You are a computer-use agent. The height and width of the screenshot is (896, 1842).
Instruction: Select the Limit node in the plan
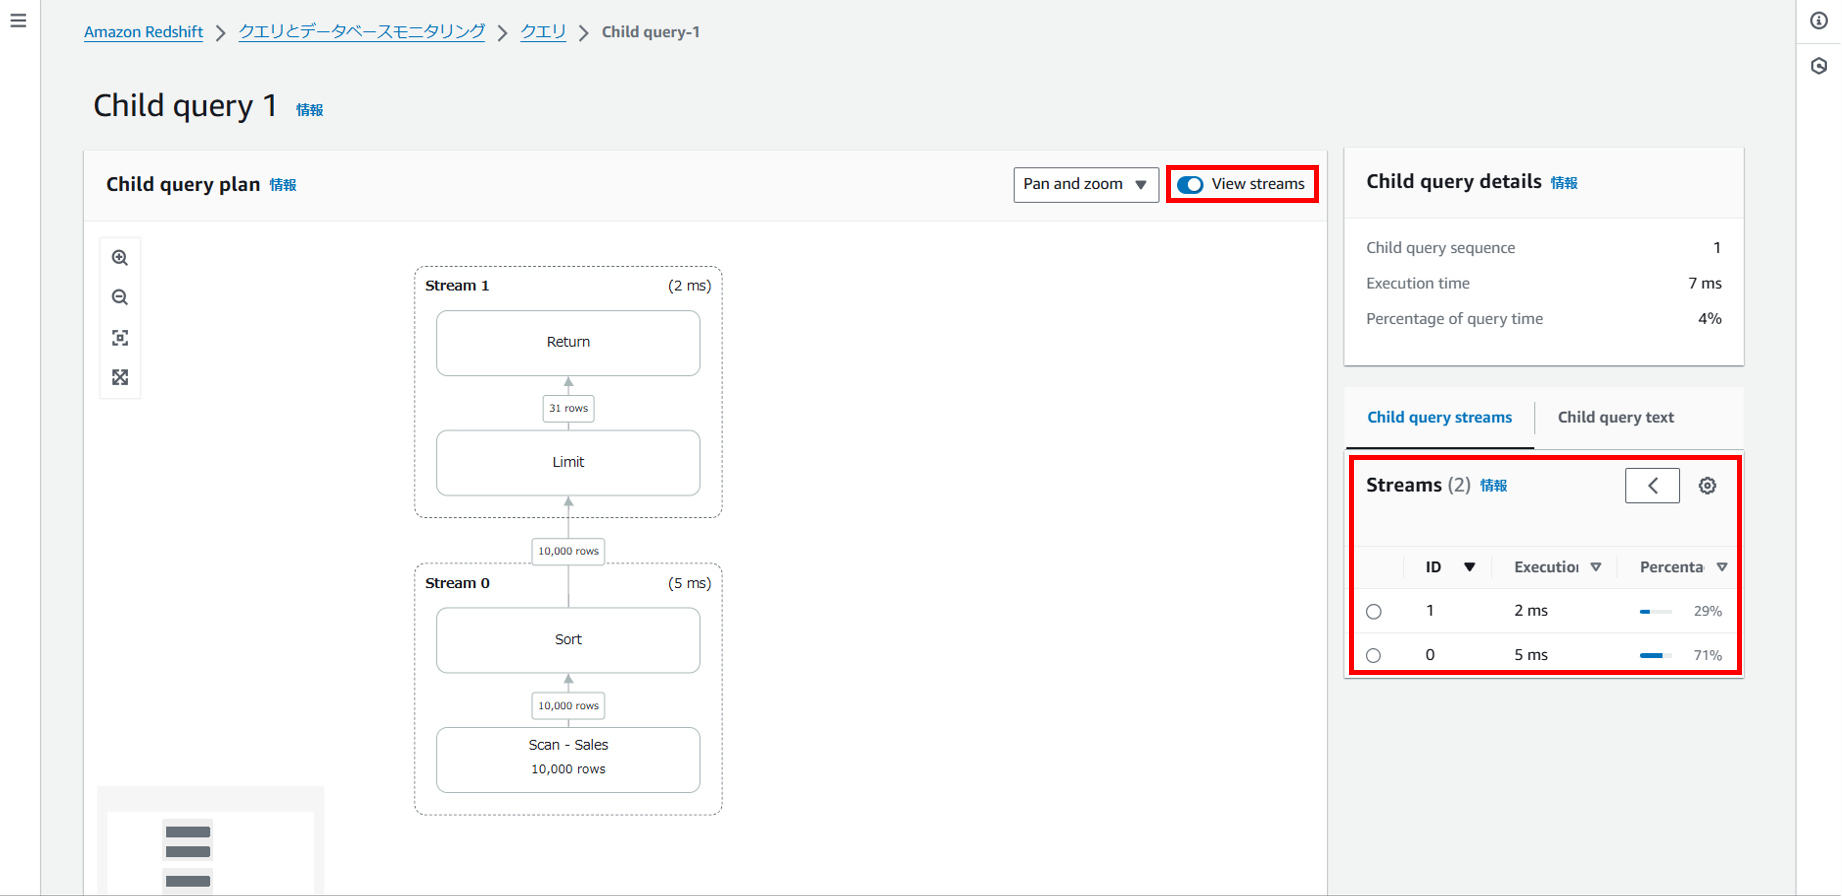568,463
